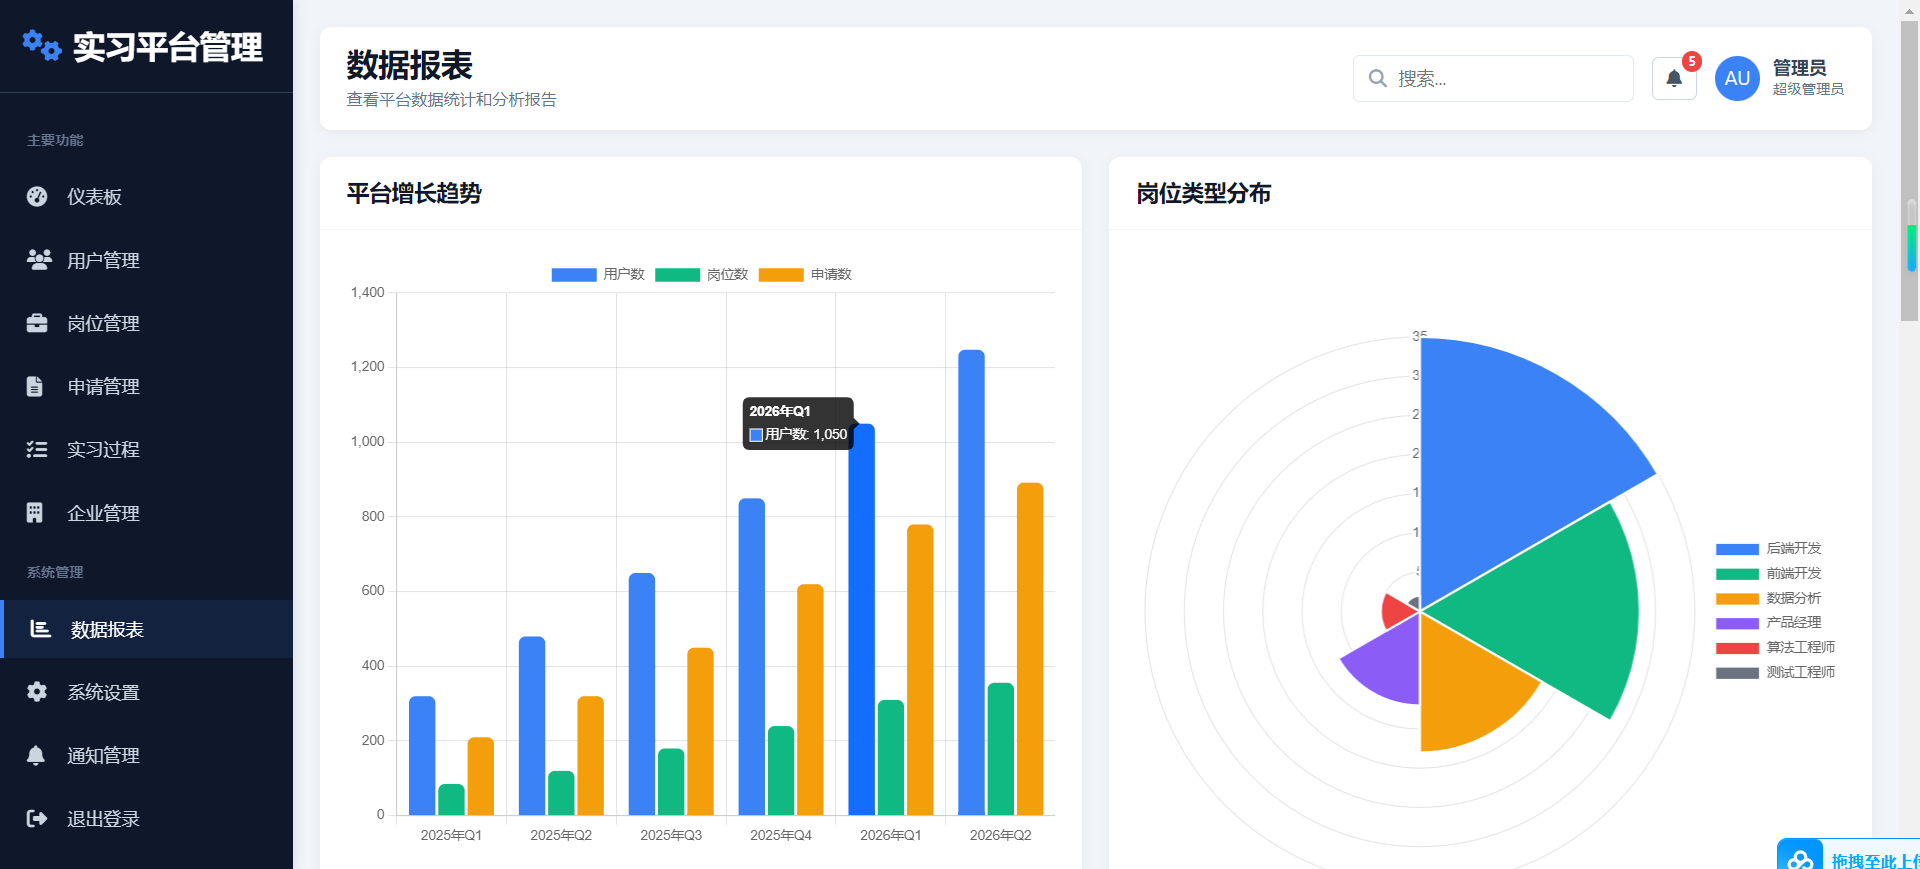Screen dimensions: 1920x869
Task: Click the 数据报表 chart icon
Action: (x=41, y=629)
